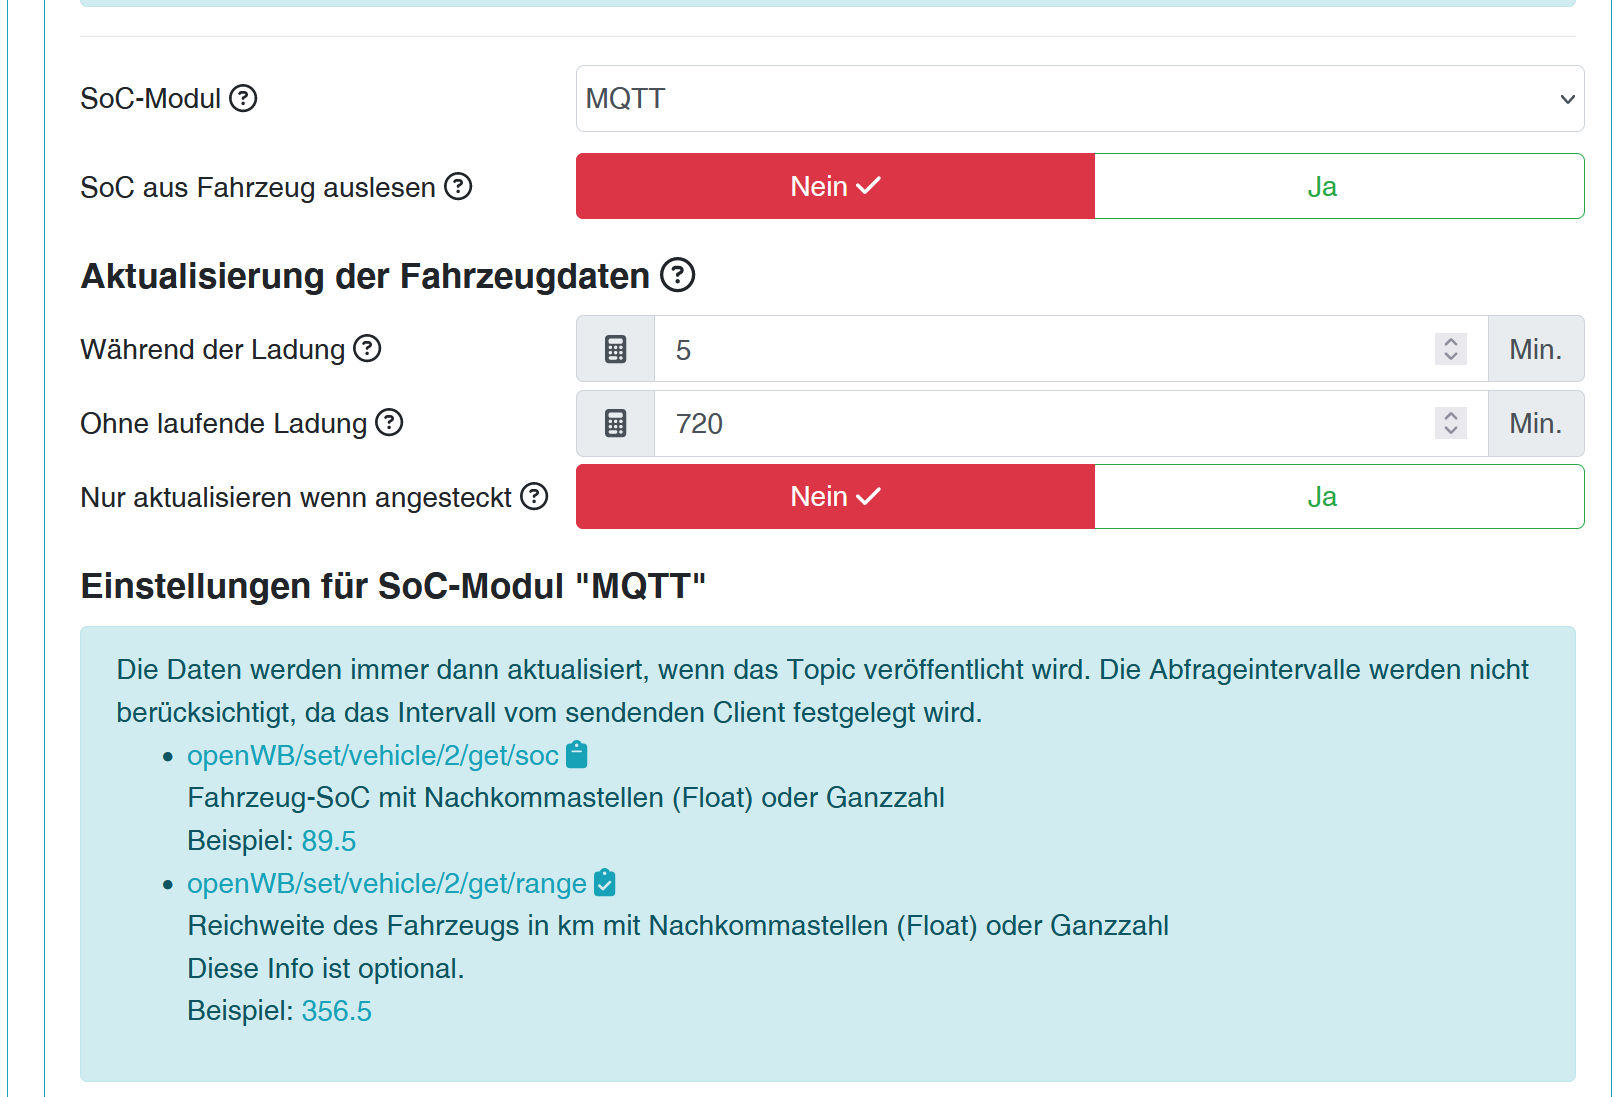Image resolution: width=1622 pixels, height=1097 pixels.
Task: Click the Min. unit label beside value 5
Action: tap(1536, 349)
